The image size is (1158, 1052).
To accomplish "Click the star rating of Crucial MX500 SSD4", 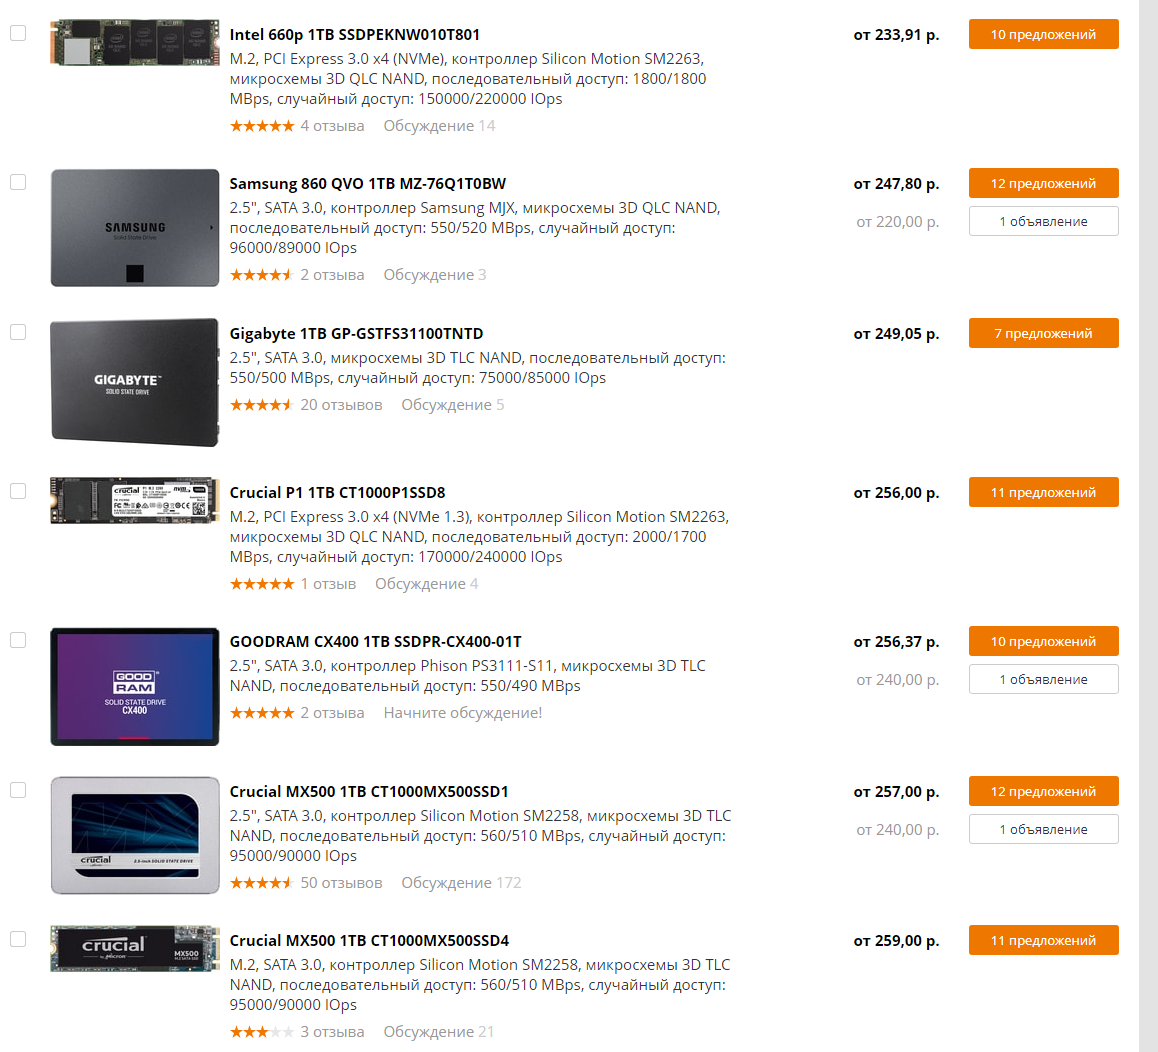I will click(x=261, y=1031).
